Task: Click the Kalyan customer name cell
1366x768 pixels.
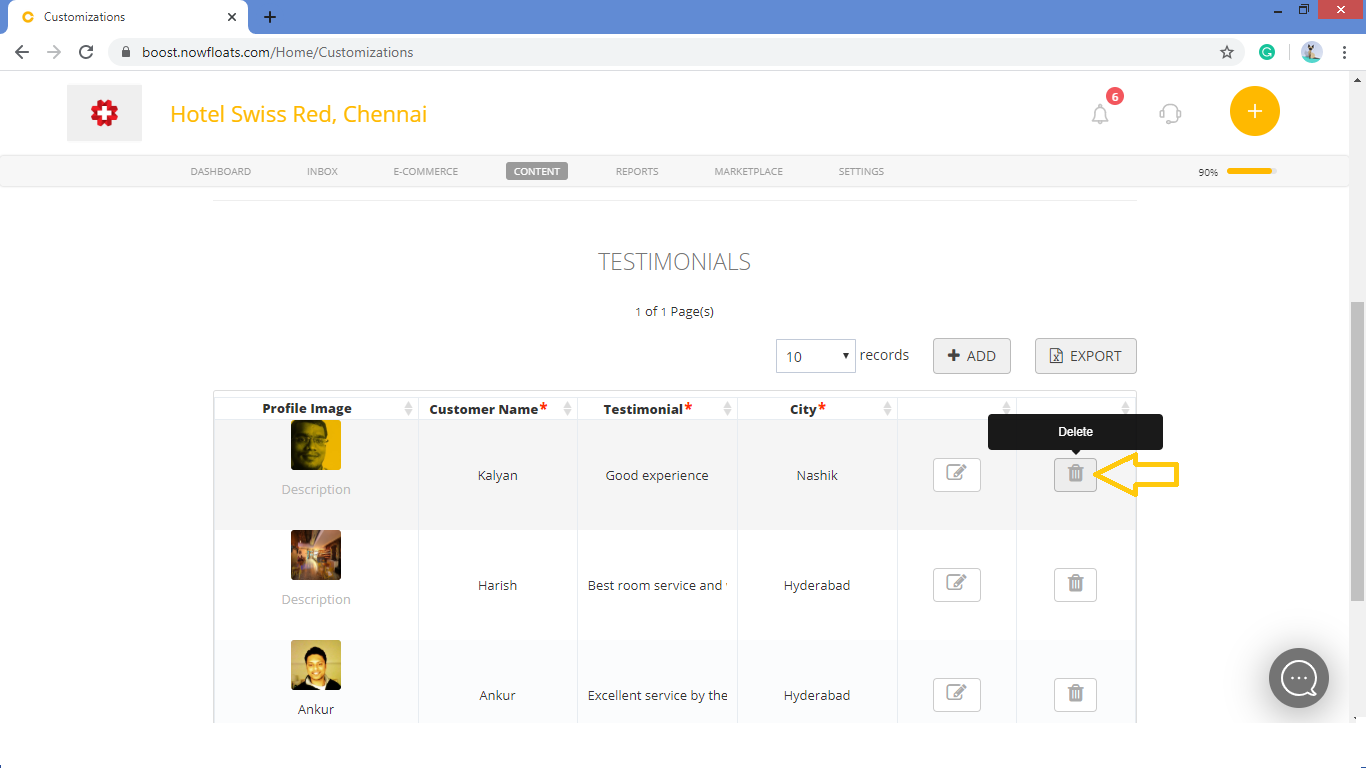Action: click(498, 475)
